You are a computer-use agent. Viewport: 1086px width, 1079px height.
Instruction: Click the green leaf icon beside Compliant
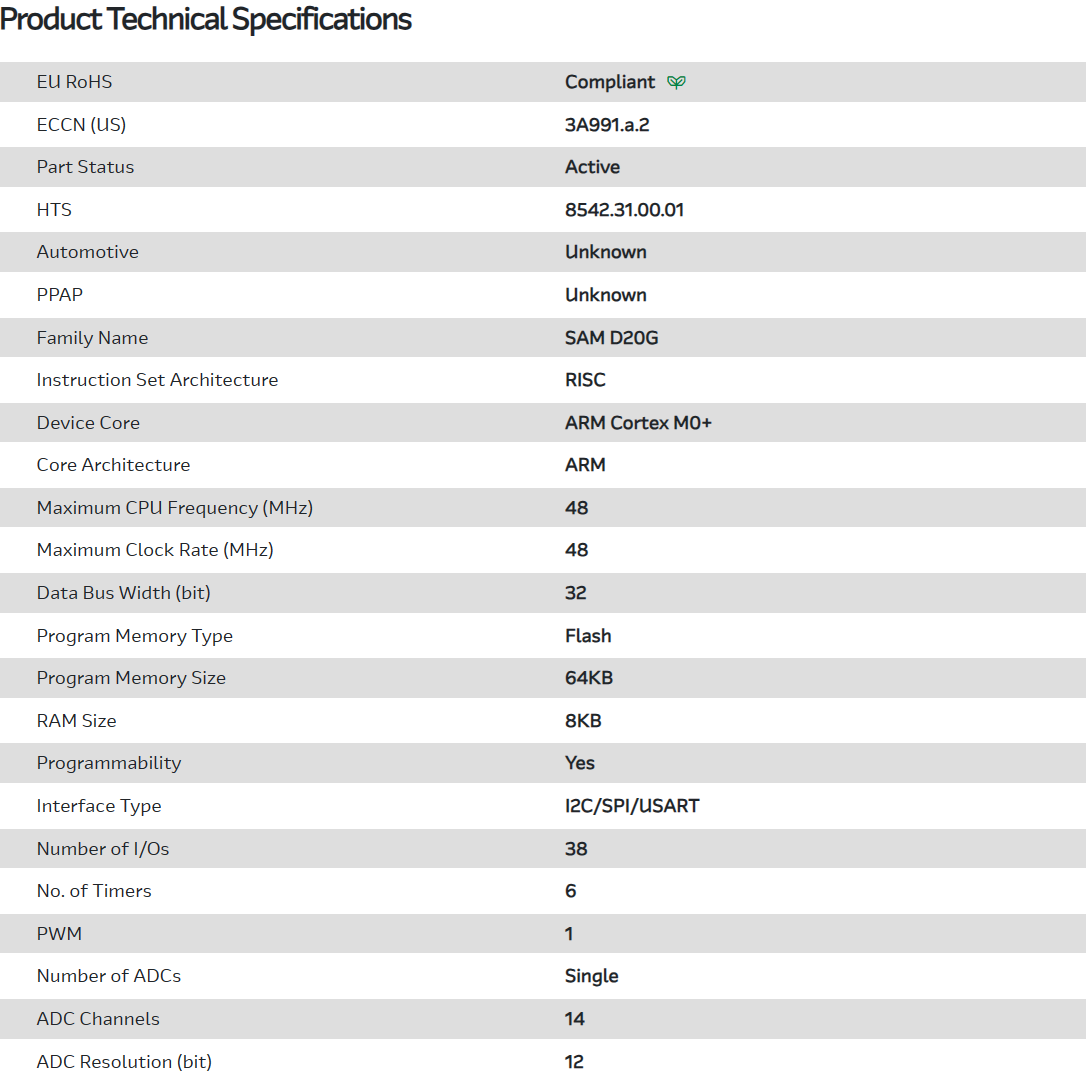[677, 82]
